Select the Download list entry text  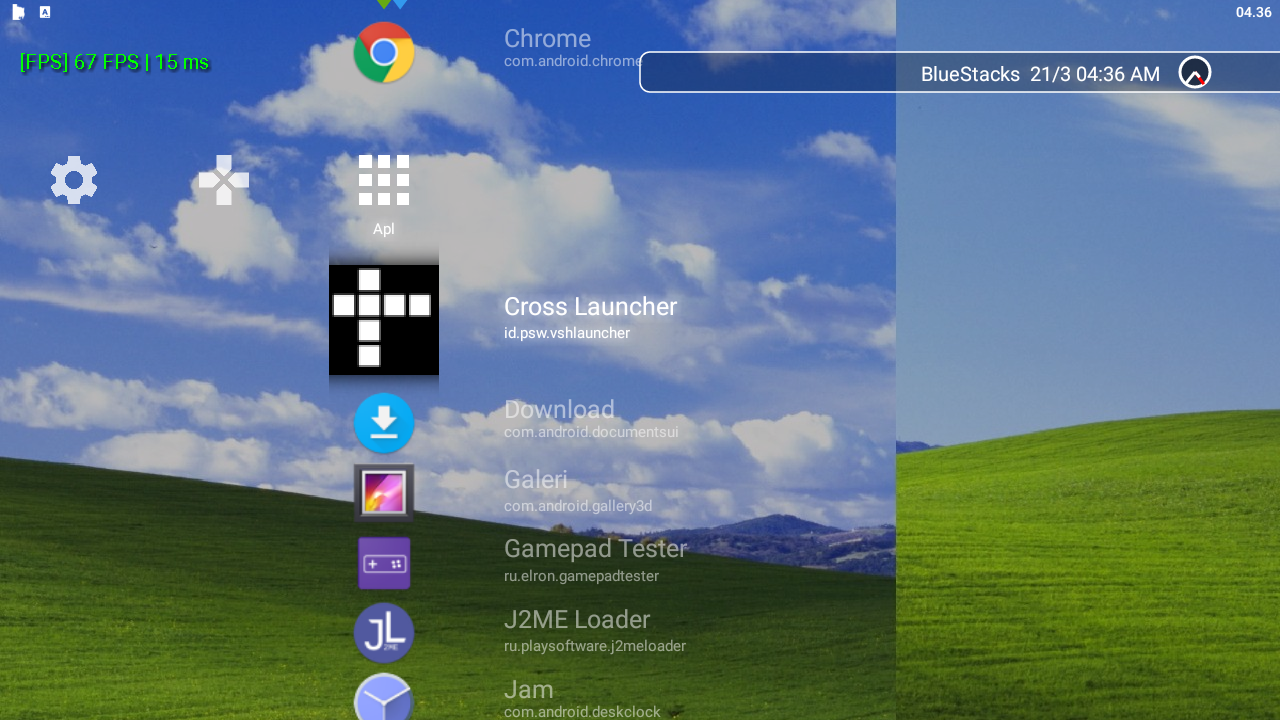pyautogui.click(x=559, y=410)
